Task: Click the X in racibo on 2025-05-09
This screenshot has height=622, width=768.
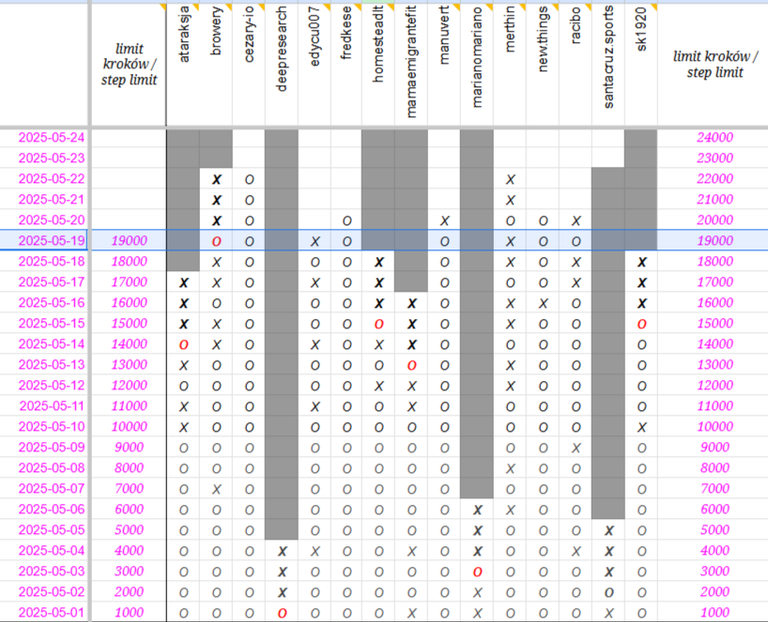Action: click(x=576, y=448)
